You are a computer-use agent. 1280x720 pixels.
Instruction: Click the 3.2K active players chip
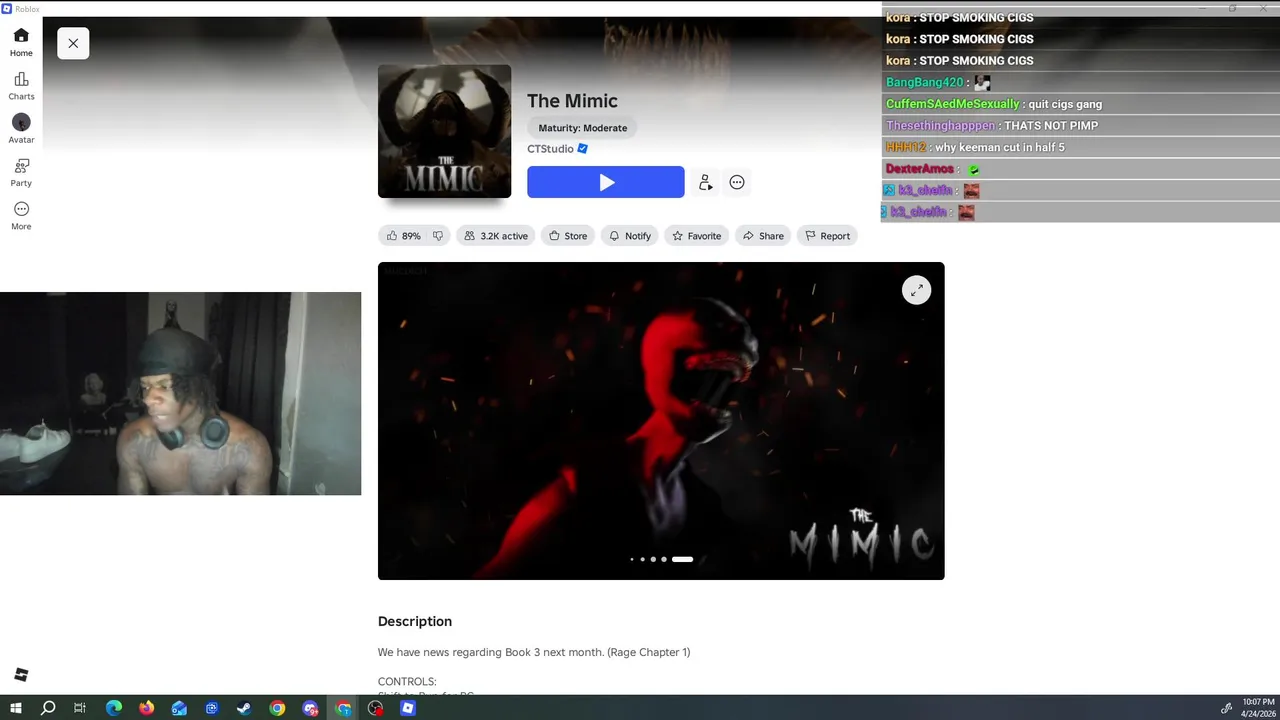496,236
